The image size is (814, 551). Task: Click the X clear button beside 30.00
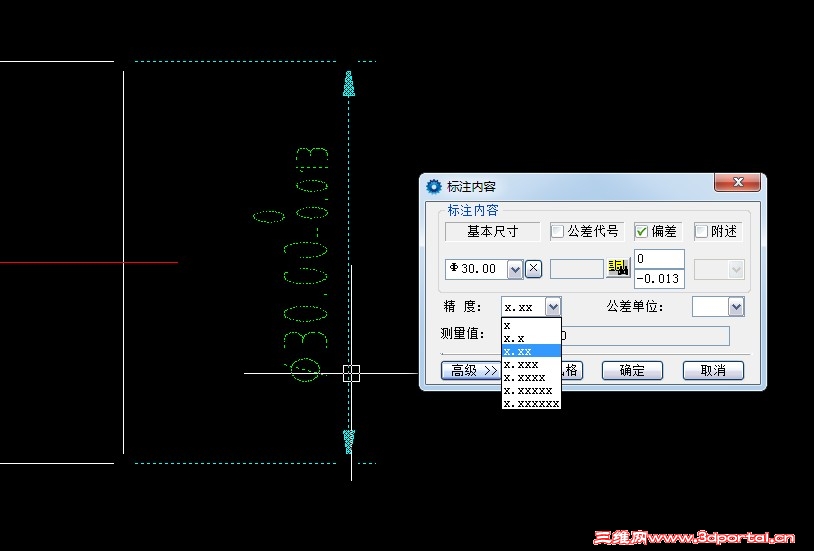[534, 269]
